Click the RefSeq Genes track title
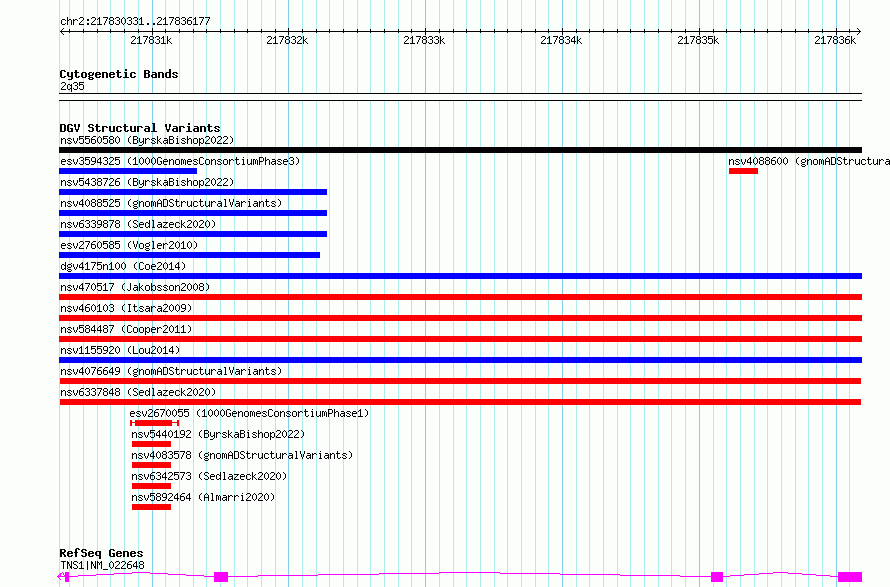Screen dimensions: 890x587 [x=101, y=553]
